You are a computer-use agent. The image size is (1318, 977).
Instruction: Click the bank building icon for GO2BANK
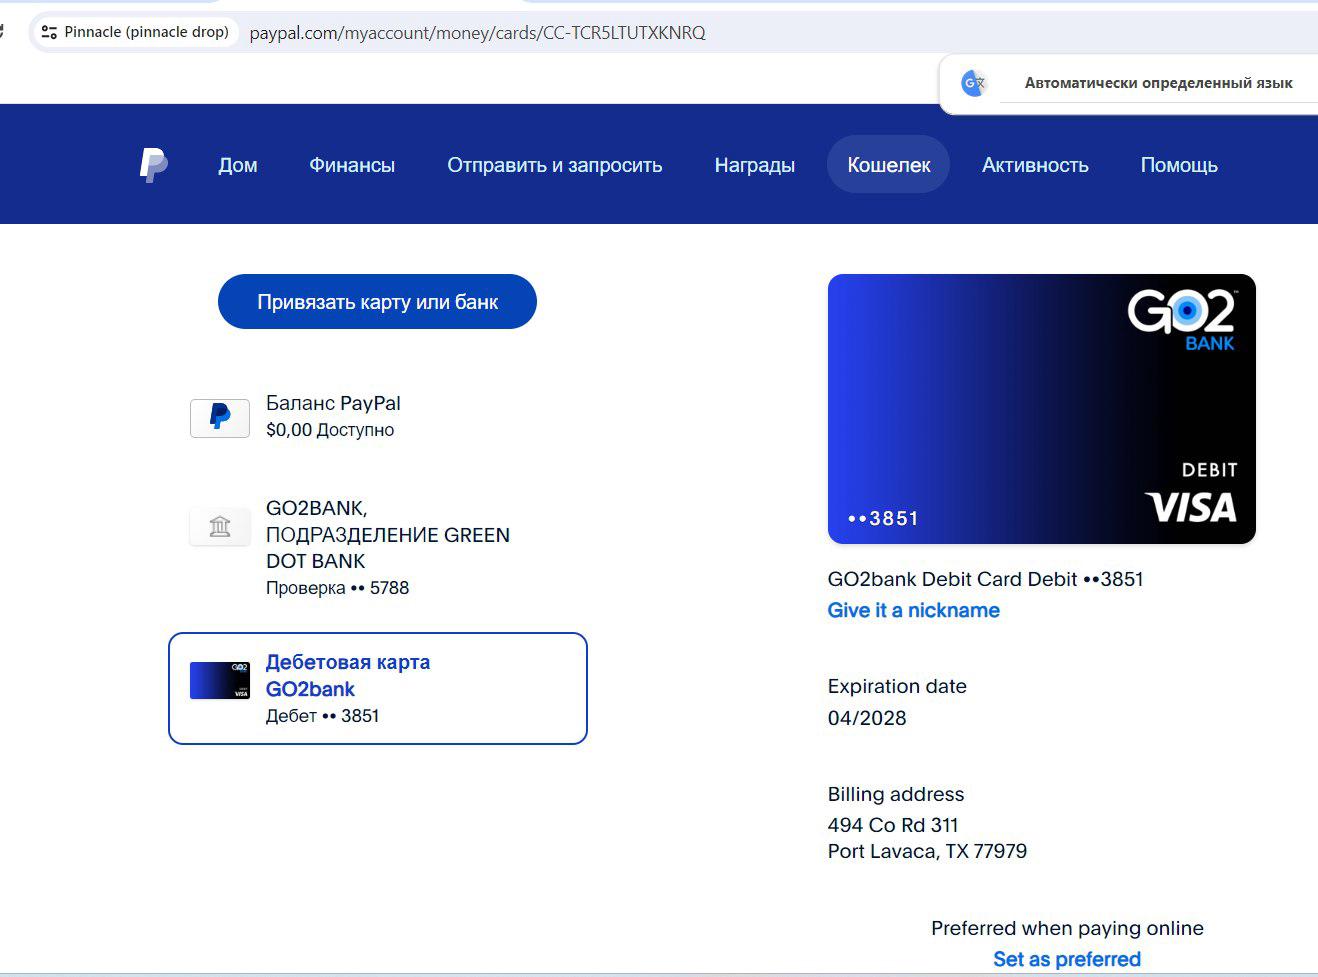point(220,526)
